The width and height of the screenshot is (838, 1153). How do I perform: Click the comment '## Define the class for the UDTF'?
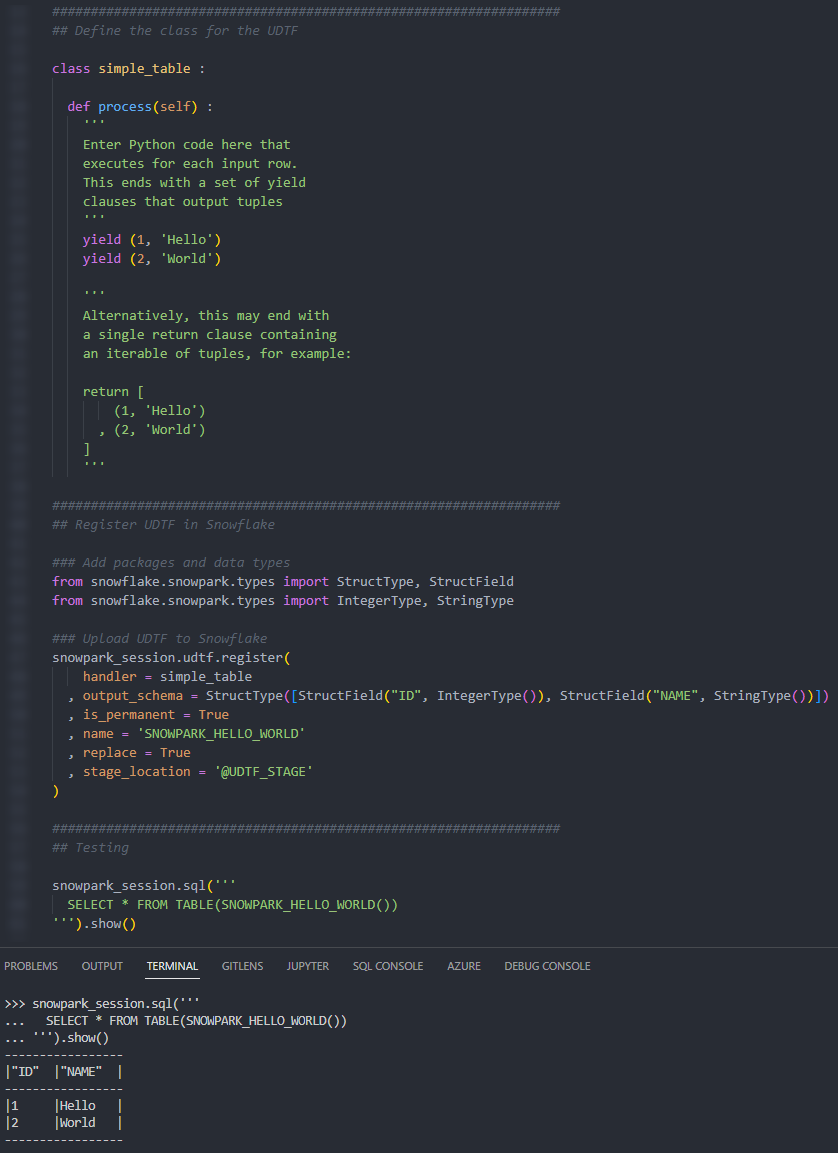pos(175,30)
